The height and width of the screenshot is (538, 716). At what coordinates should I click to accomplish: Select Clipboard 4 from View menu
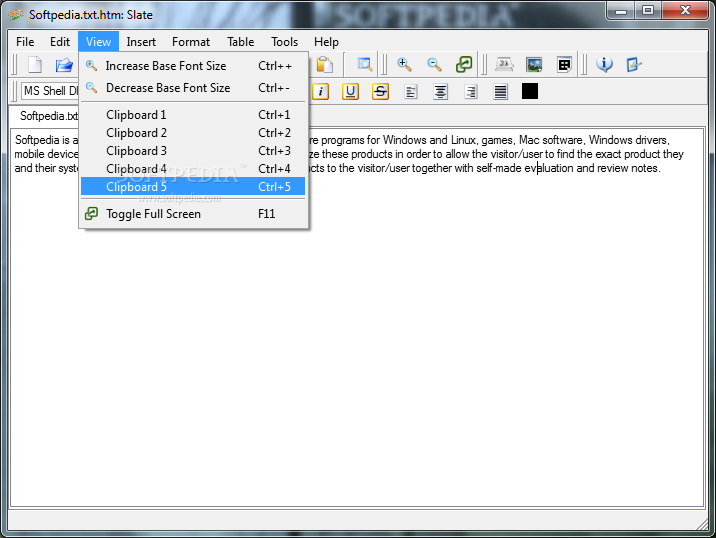pyautogui.click(x=193, y=169)
